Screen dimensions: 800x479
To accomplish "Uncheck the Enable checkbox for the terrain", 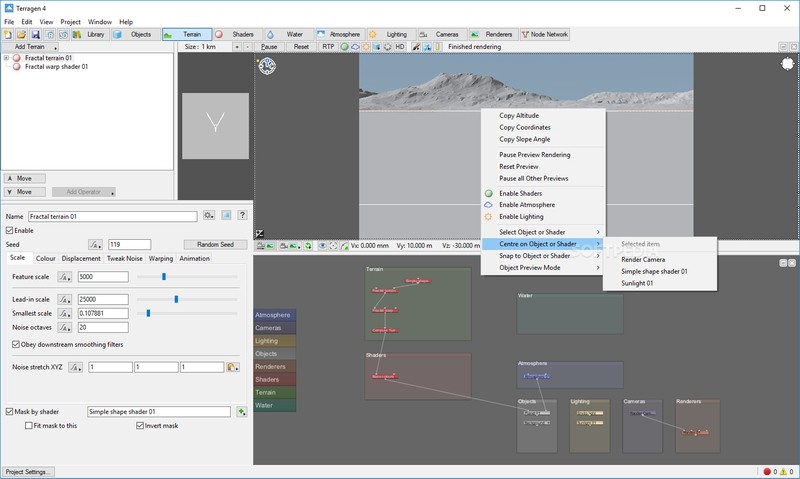I will pyautogui.click(x=10, y=230).
